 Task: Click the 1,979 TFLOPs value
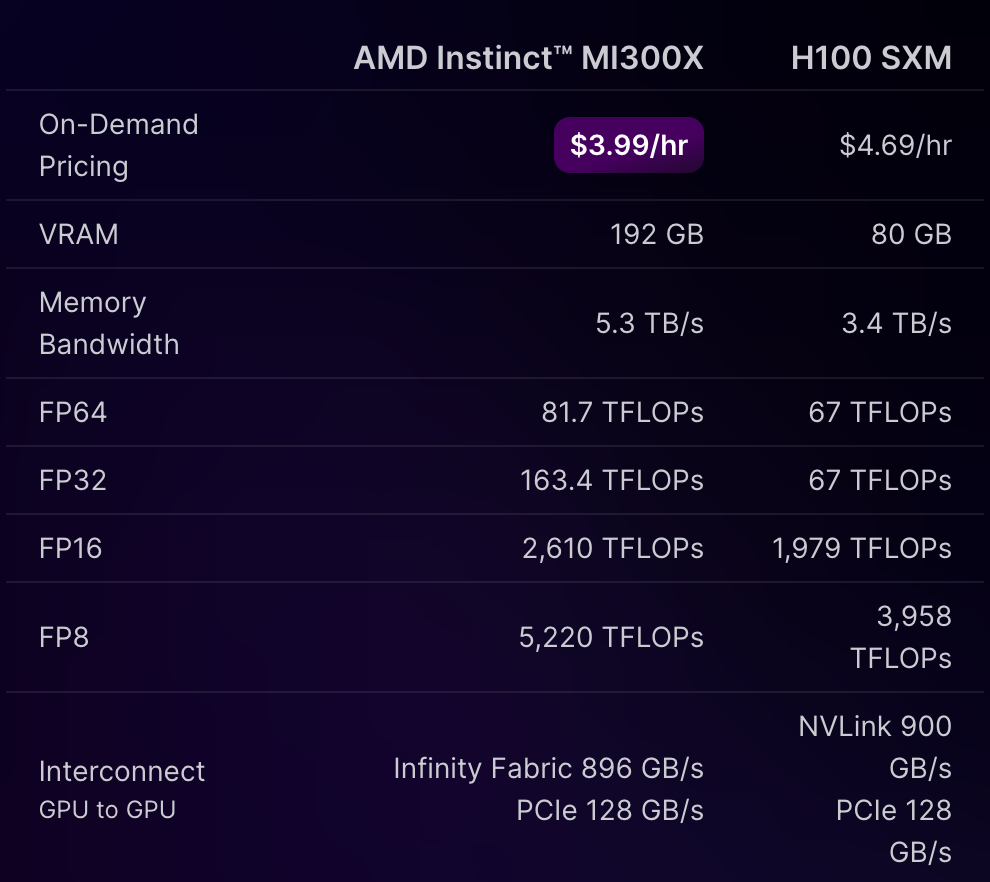click(861, 548)
